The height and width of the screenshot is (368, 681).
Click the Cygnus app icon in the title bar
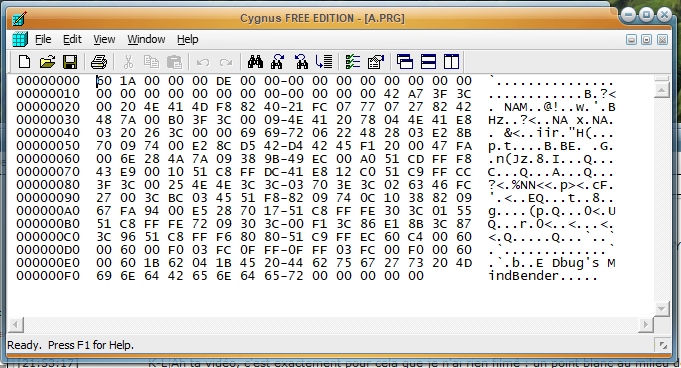[19, 18]
